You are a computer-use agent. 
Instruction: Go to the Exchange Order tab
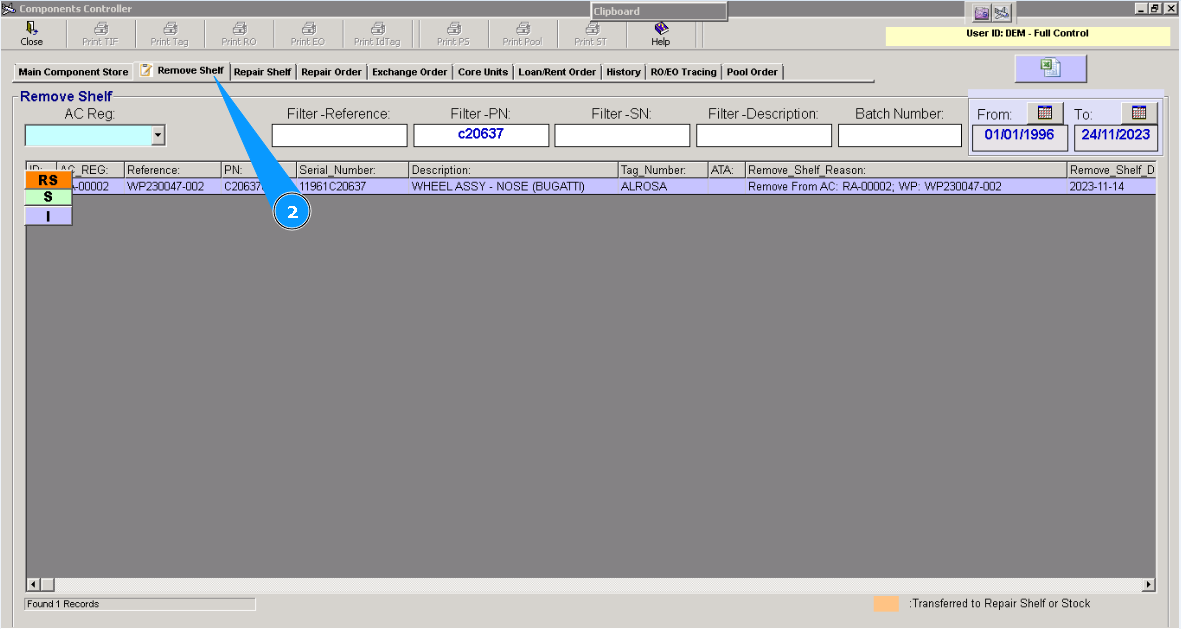click(410, 72)
